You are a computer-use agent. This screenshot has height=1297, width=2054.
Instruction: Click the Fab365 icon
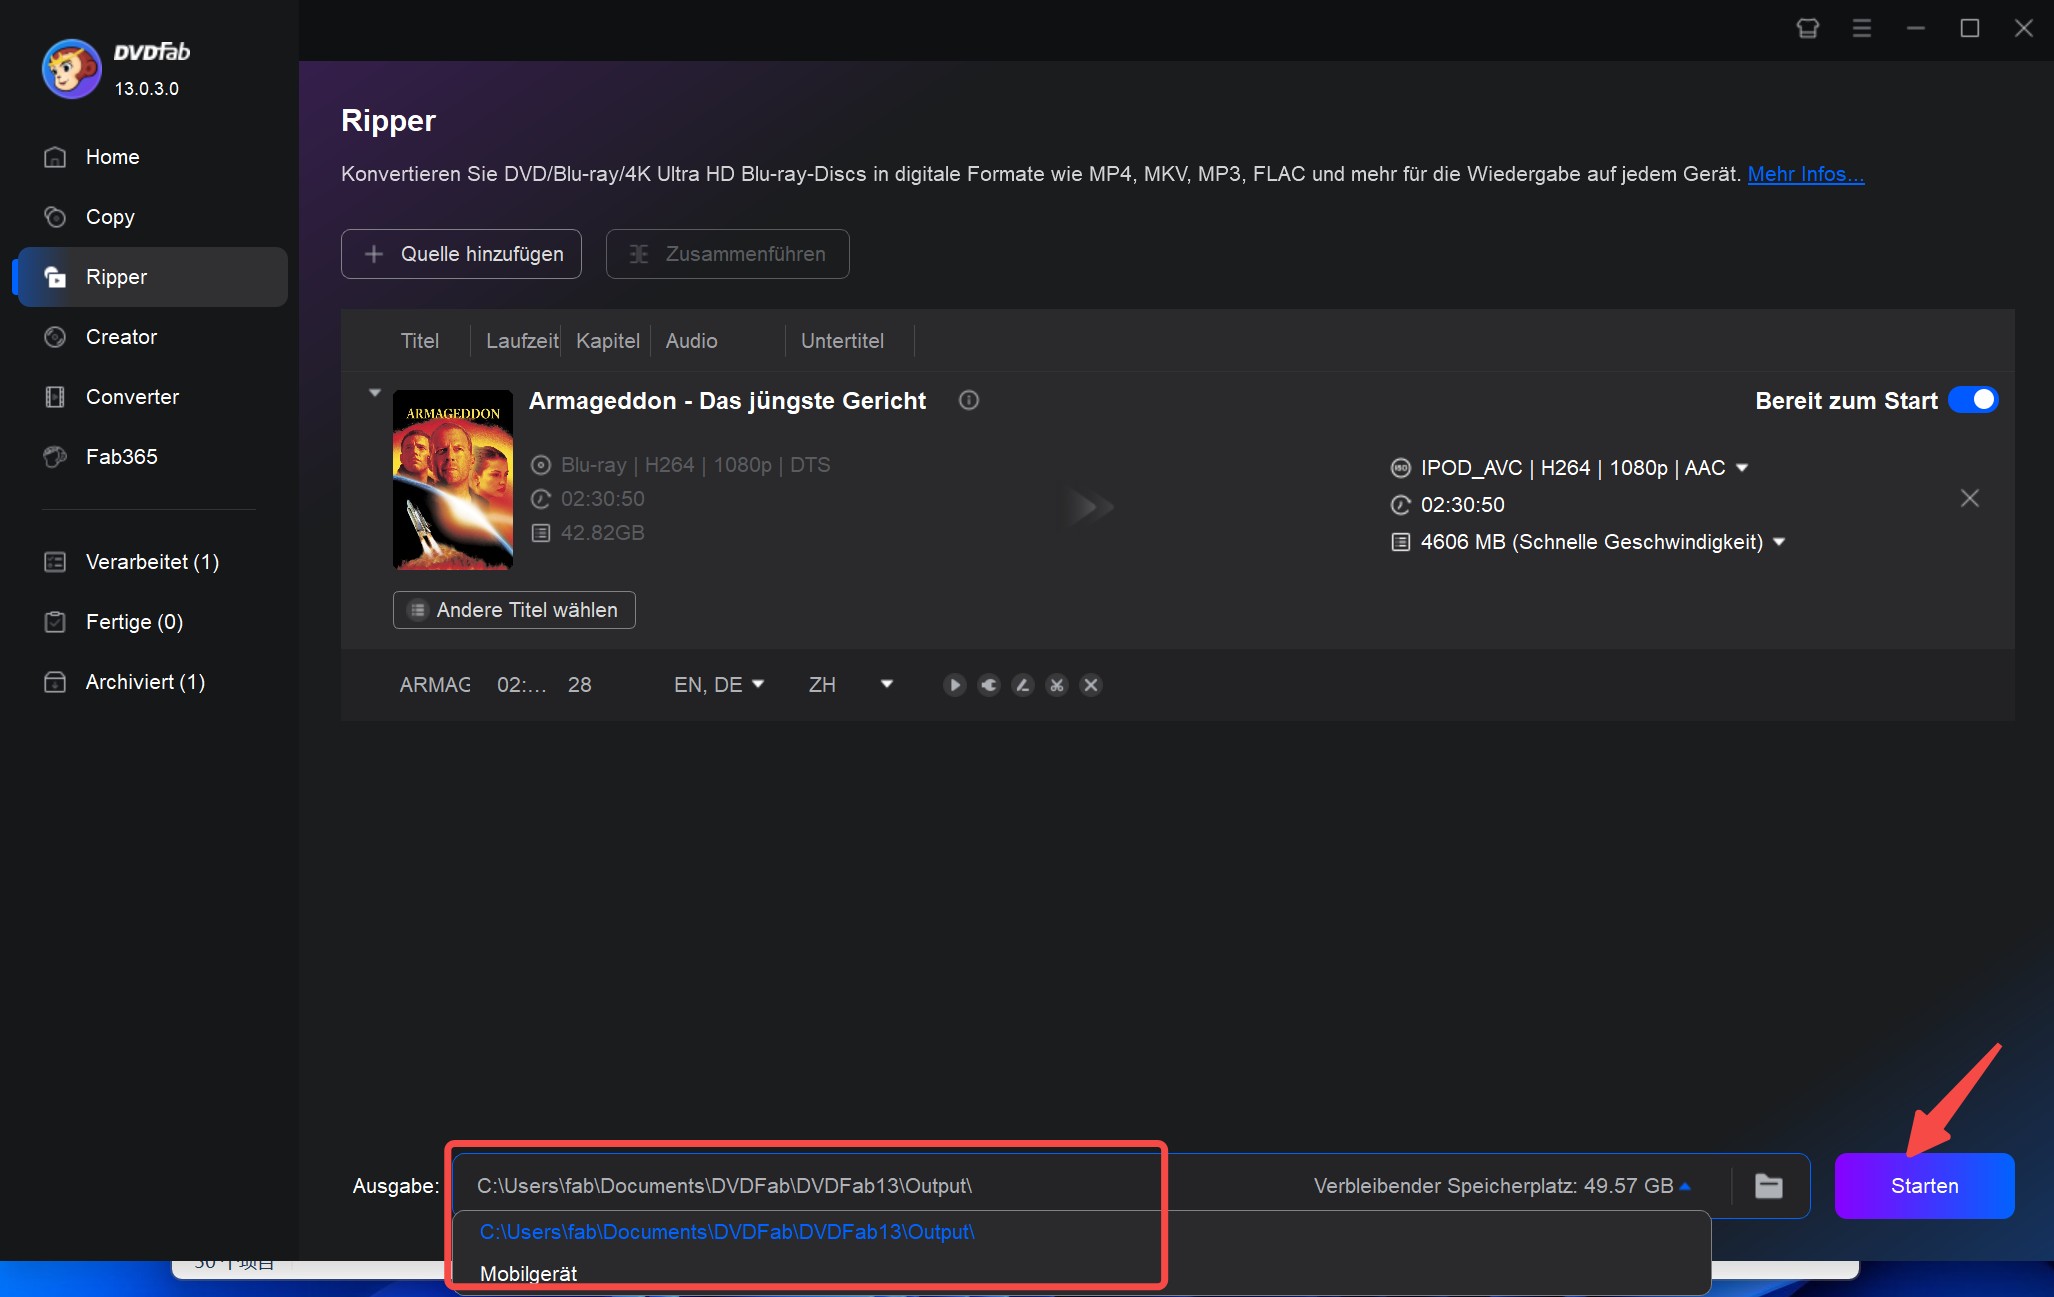[x=55, y=457]
